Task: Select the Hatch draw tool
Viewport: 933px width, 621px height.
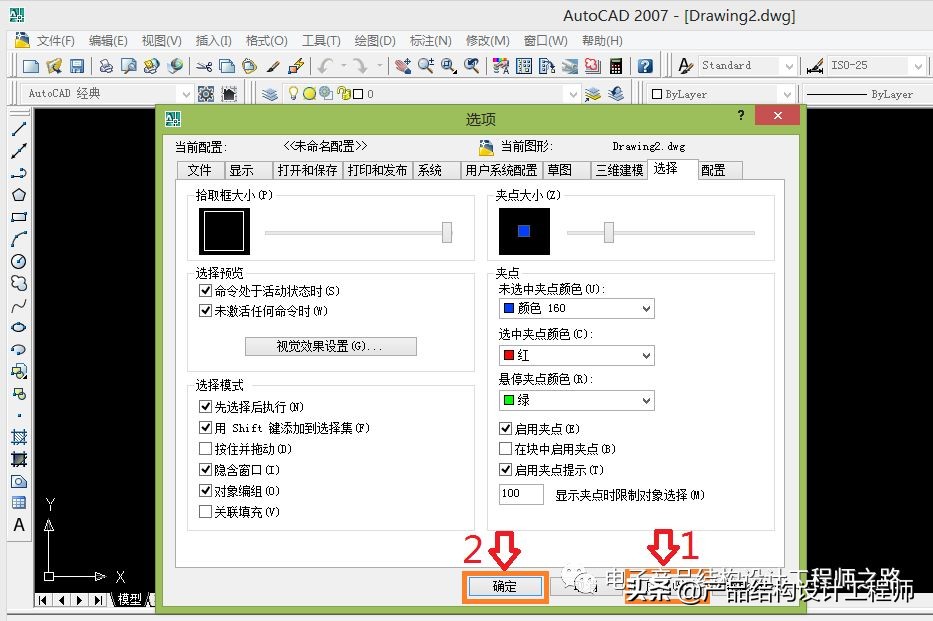Action: click(x=19, y=437)
